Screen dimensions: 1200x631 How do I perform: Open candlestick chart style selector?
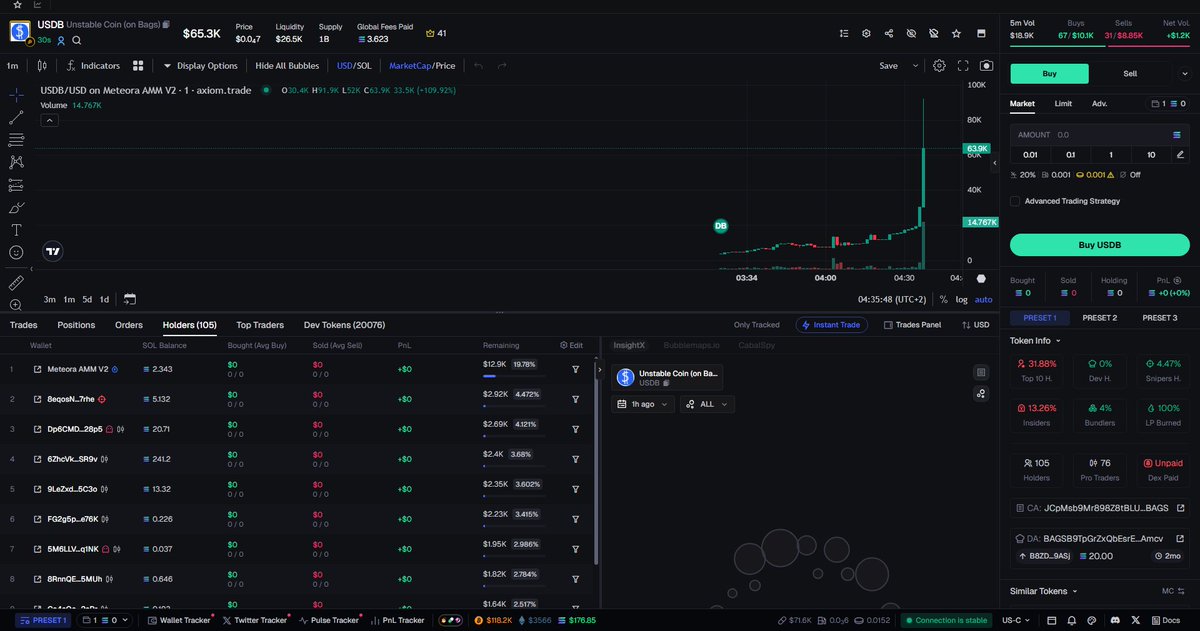(42, 66)
